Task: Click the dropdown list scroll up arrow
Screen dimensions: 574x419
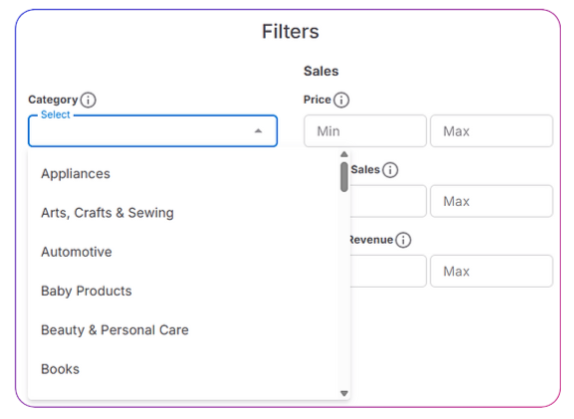Action: tap(344, 154)
